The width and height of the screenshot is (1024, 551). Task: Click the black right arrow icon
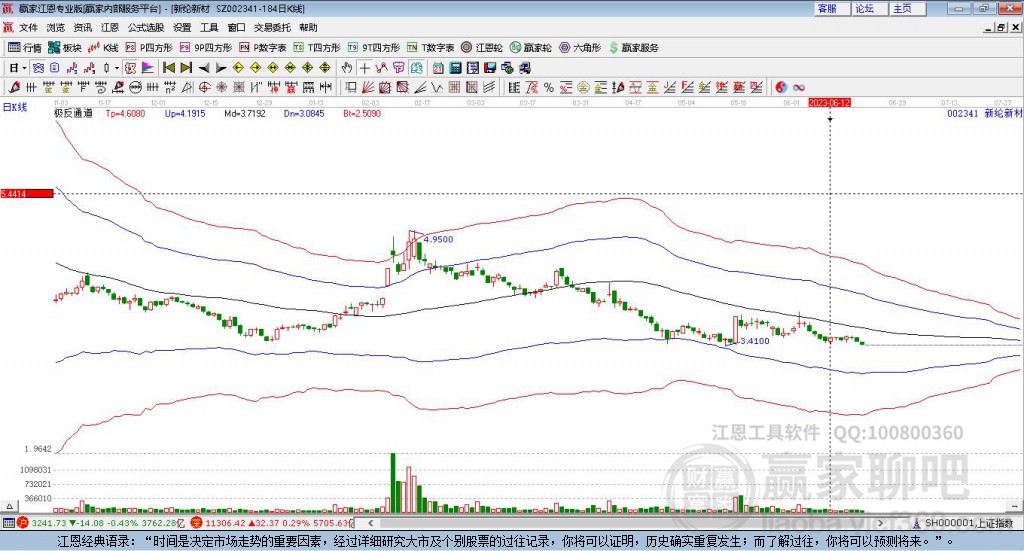(221, 68)
